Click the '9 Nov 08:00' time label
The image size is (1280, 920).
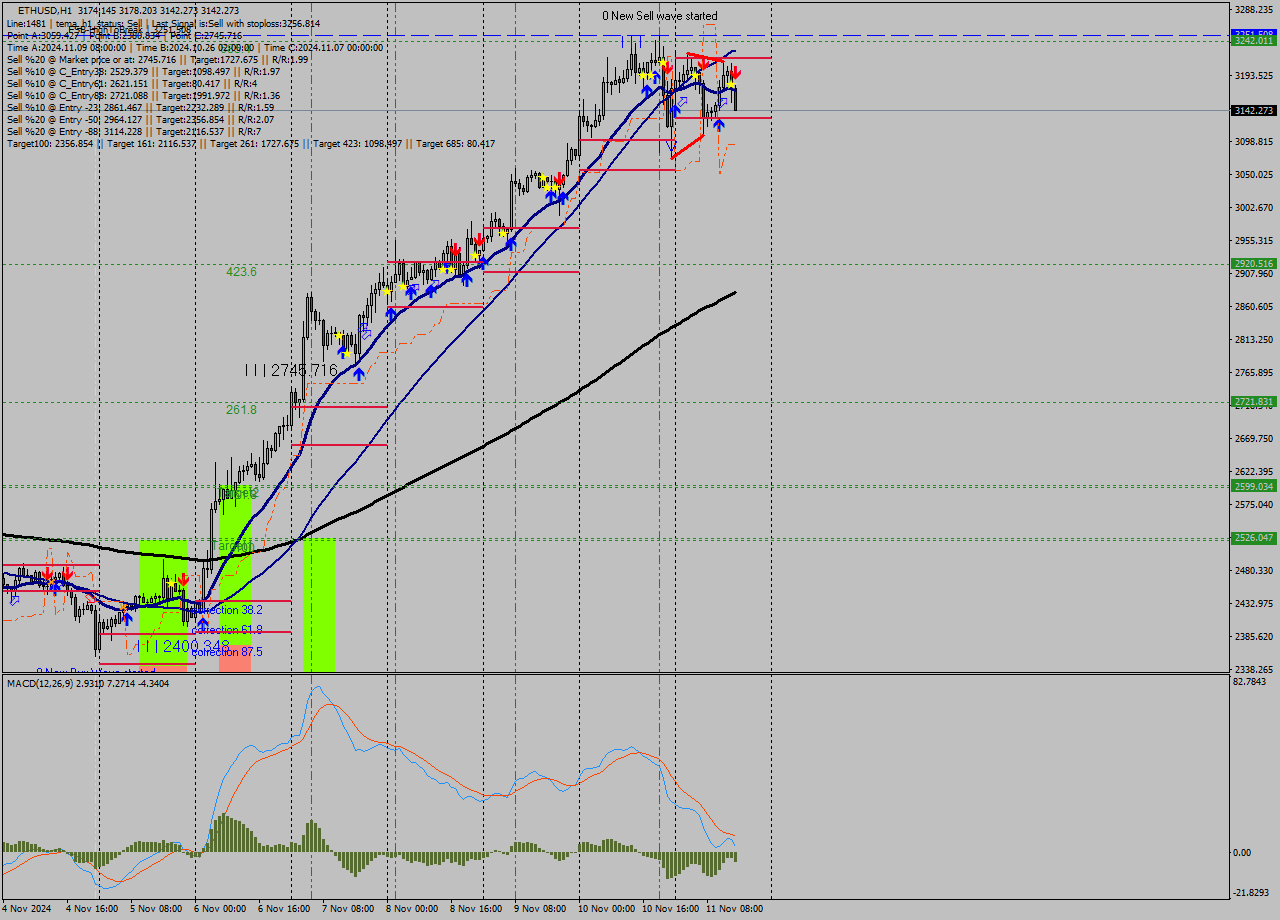coord(541,909)
